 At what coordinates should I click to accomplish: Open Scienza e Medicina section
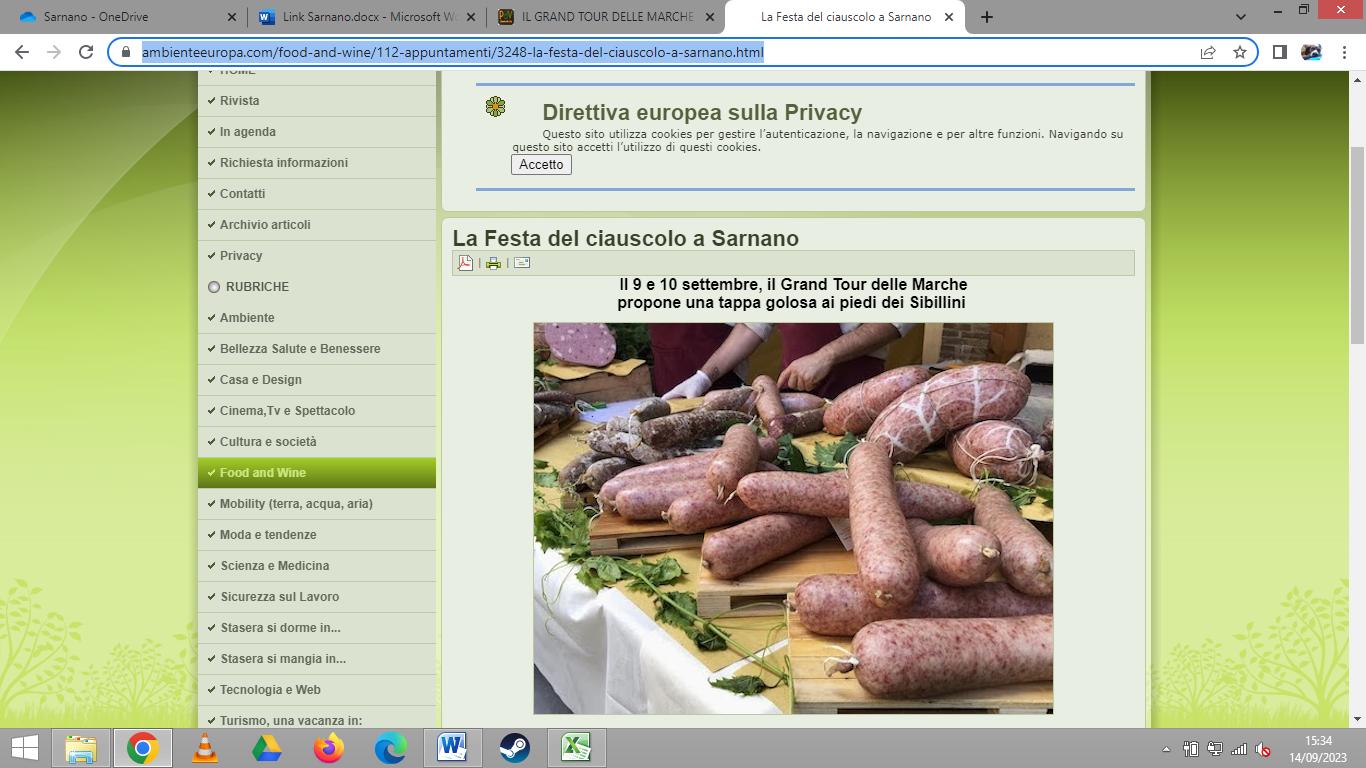[317, 566]
